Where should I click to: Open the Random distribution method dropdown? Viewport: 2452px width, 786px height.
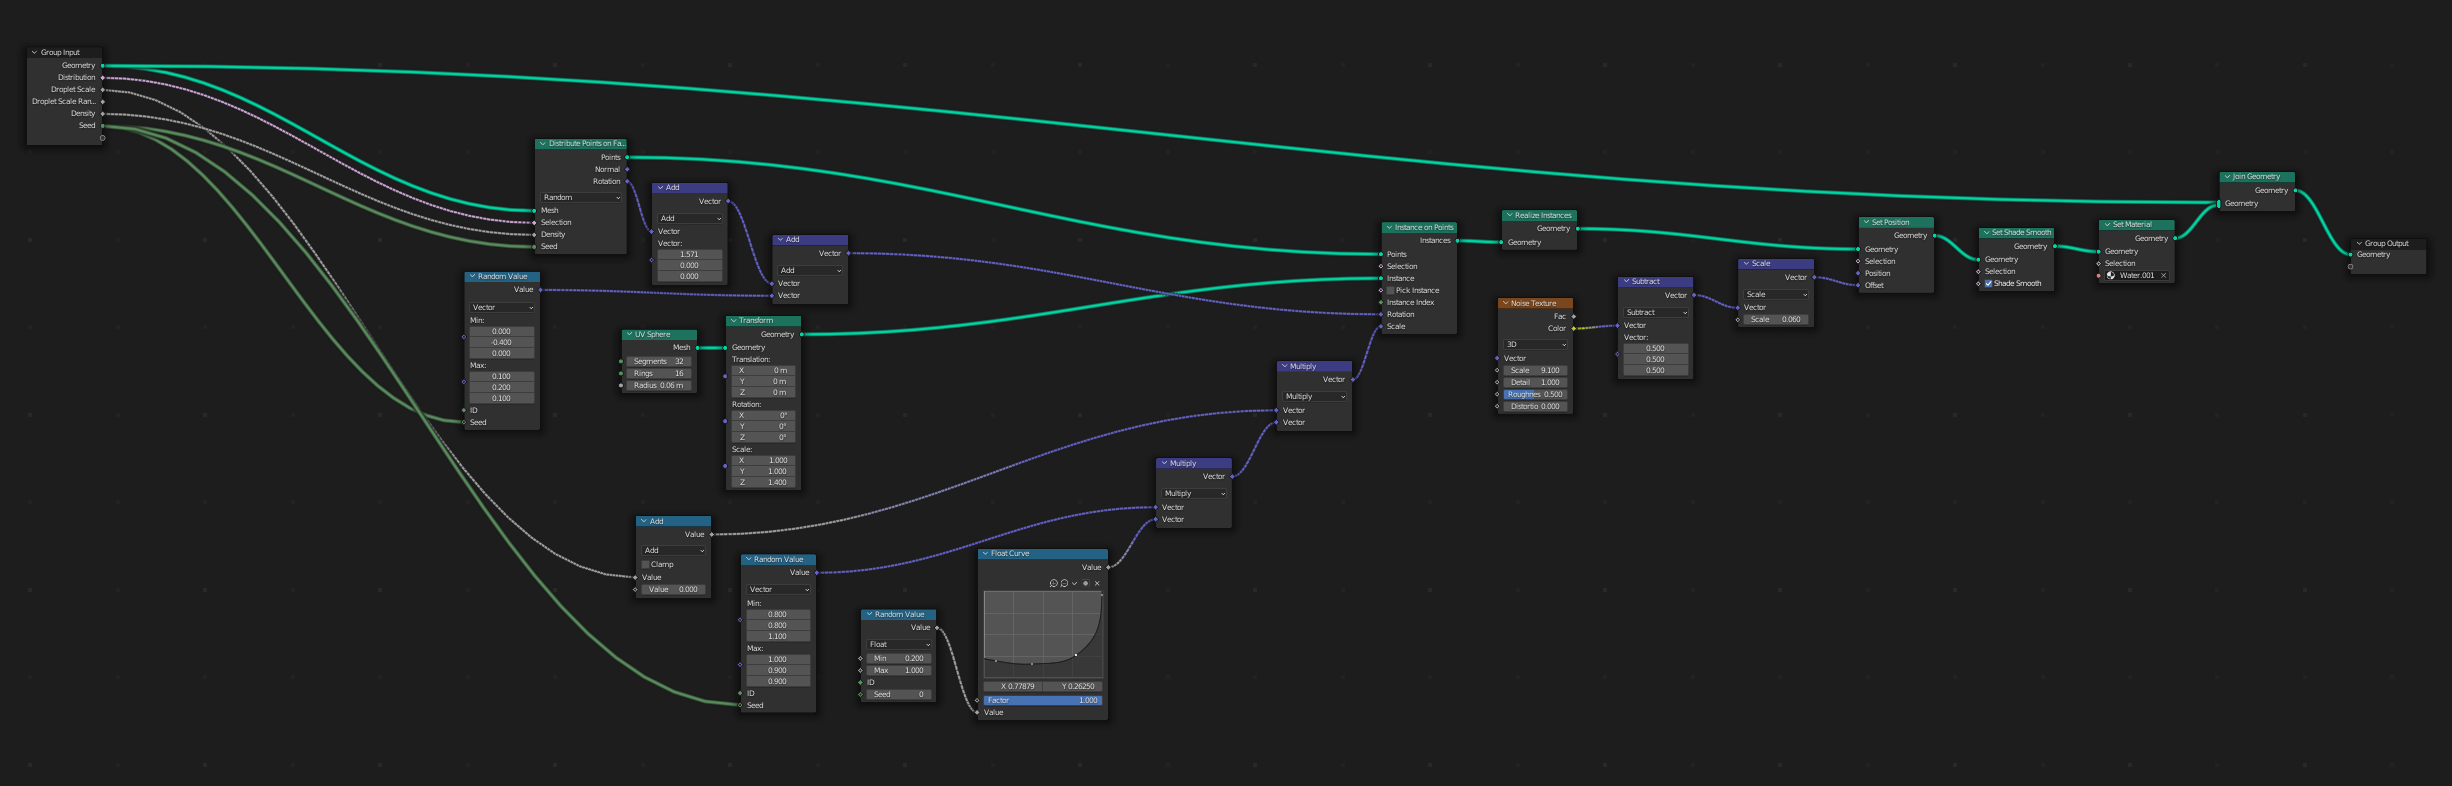581,197
